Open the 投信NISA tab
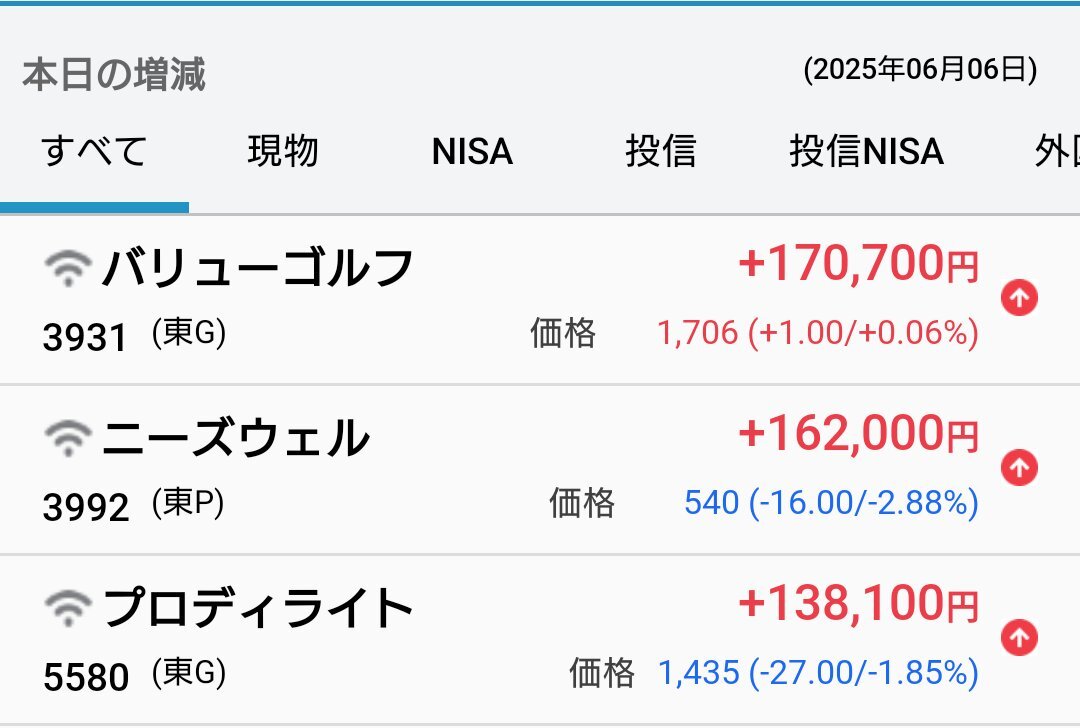This screenshot has height=728, width=1080. (x=866, y=152)
